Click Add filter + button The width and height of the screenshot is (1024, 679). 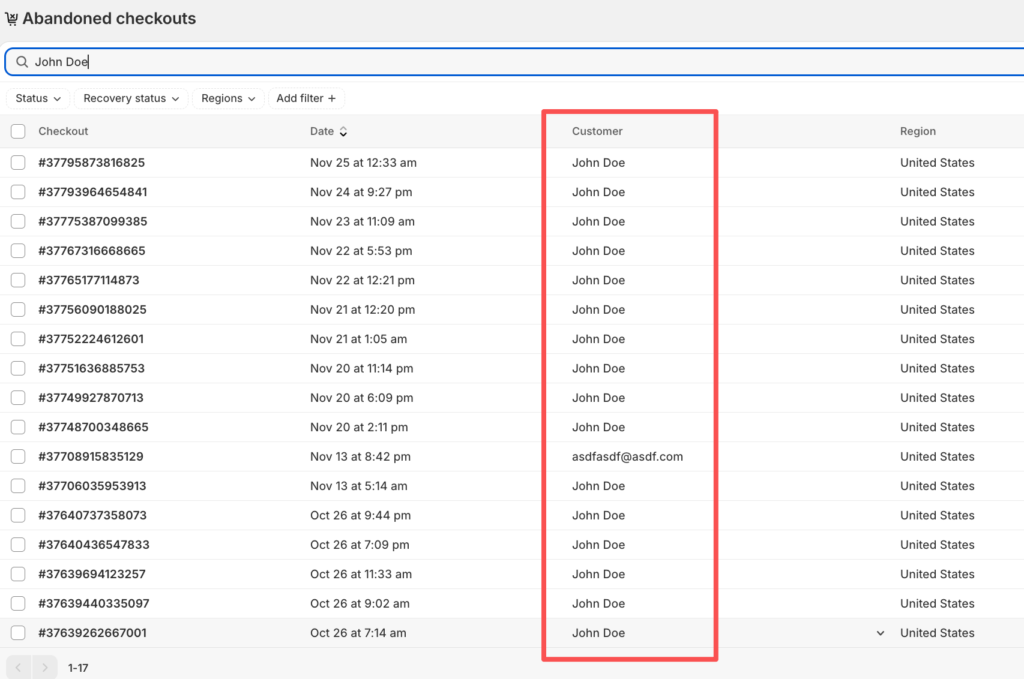(x=306, y=99)
